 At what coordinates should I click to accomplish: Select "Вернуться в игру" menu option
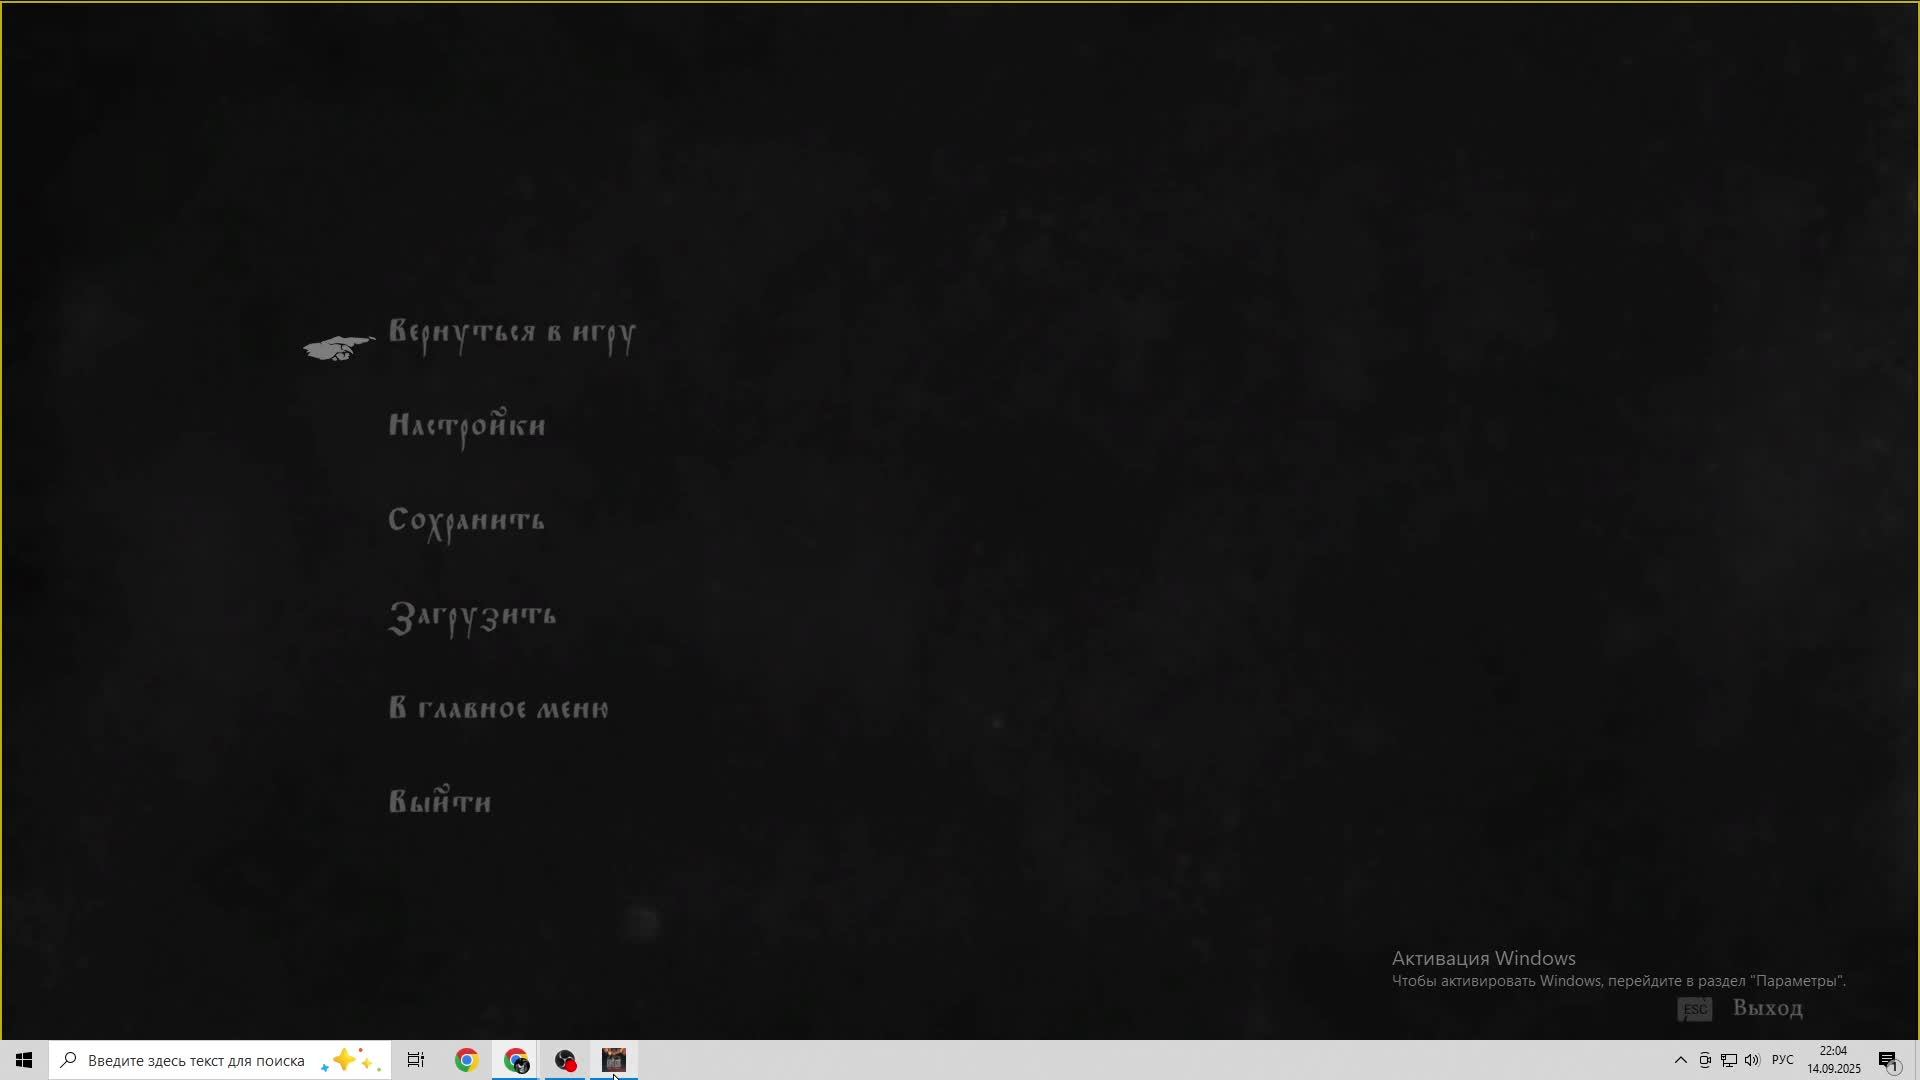pyautogui.click(x=511, y=333)
